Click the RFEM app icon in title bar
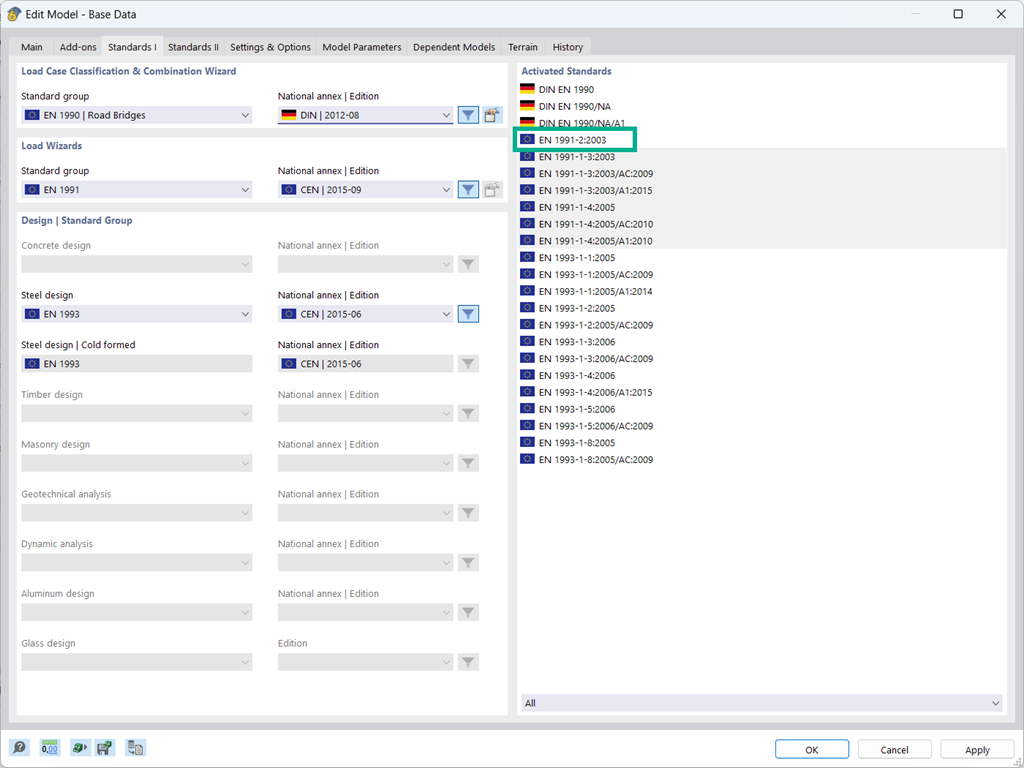 [x=14, y=14]
